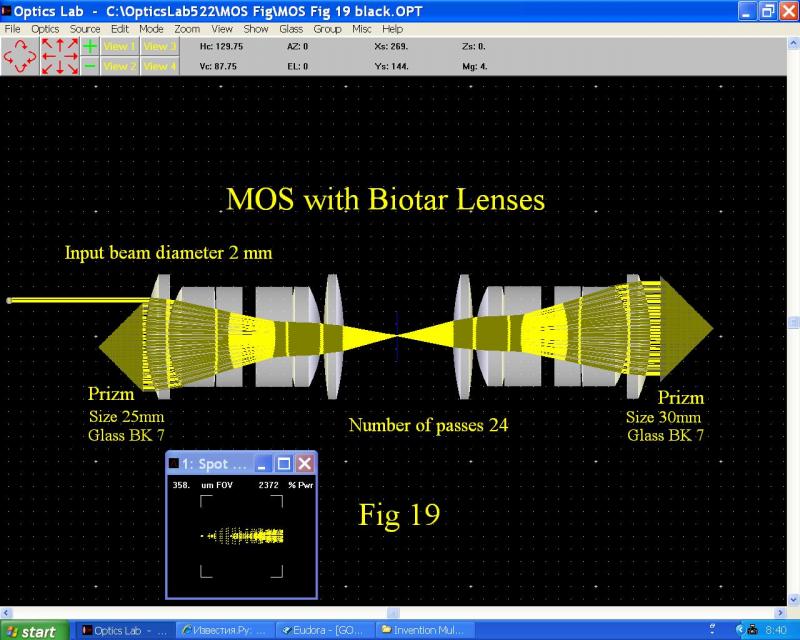Zoom in with the green plus icon
Image resolution: width=800 pixels, height=640 pixels.
pyautogui.click(x=90, y=46)
